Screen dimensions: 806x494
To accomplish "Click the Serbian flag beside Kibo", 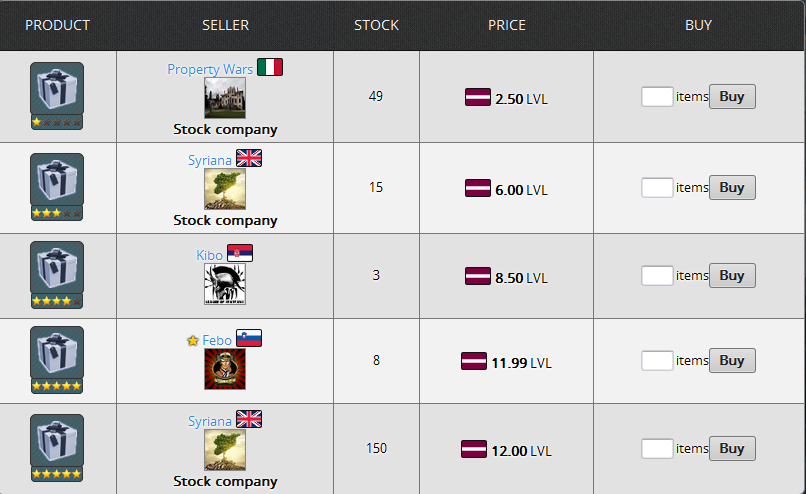I will click(240, 253).
